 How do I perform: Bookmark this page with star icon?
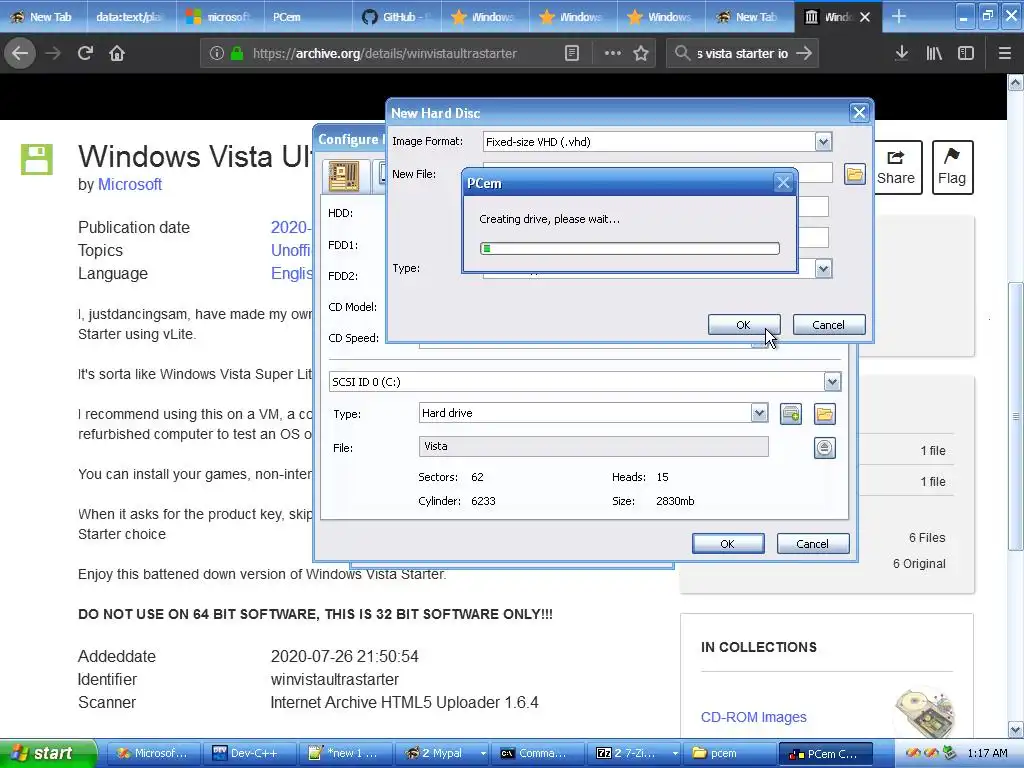click(641, 53)
